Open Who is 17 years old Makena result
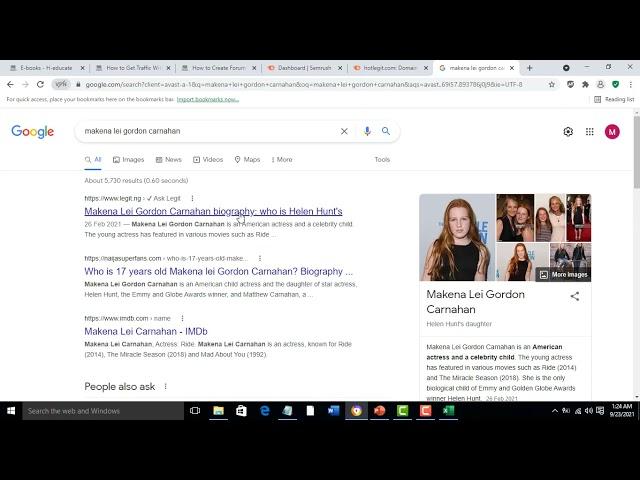640x480 pixels. [x=218, y=271]
